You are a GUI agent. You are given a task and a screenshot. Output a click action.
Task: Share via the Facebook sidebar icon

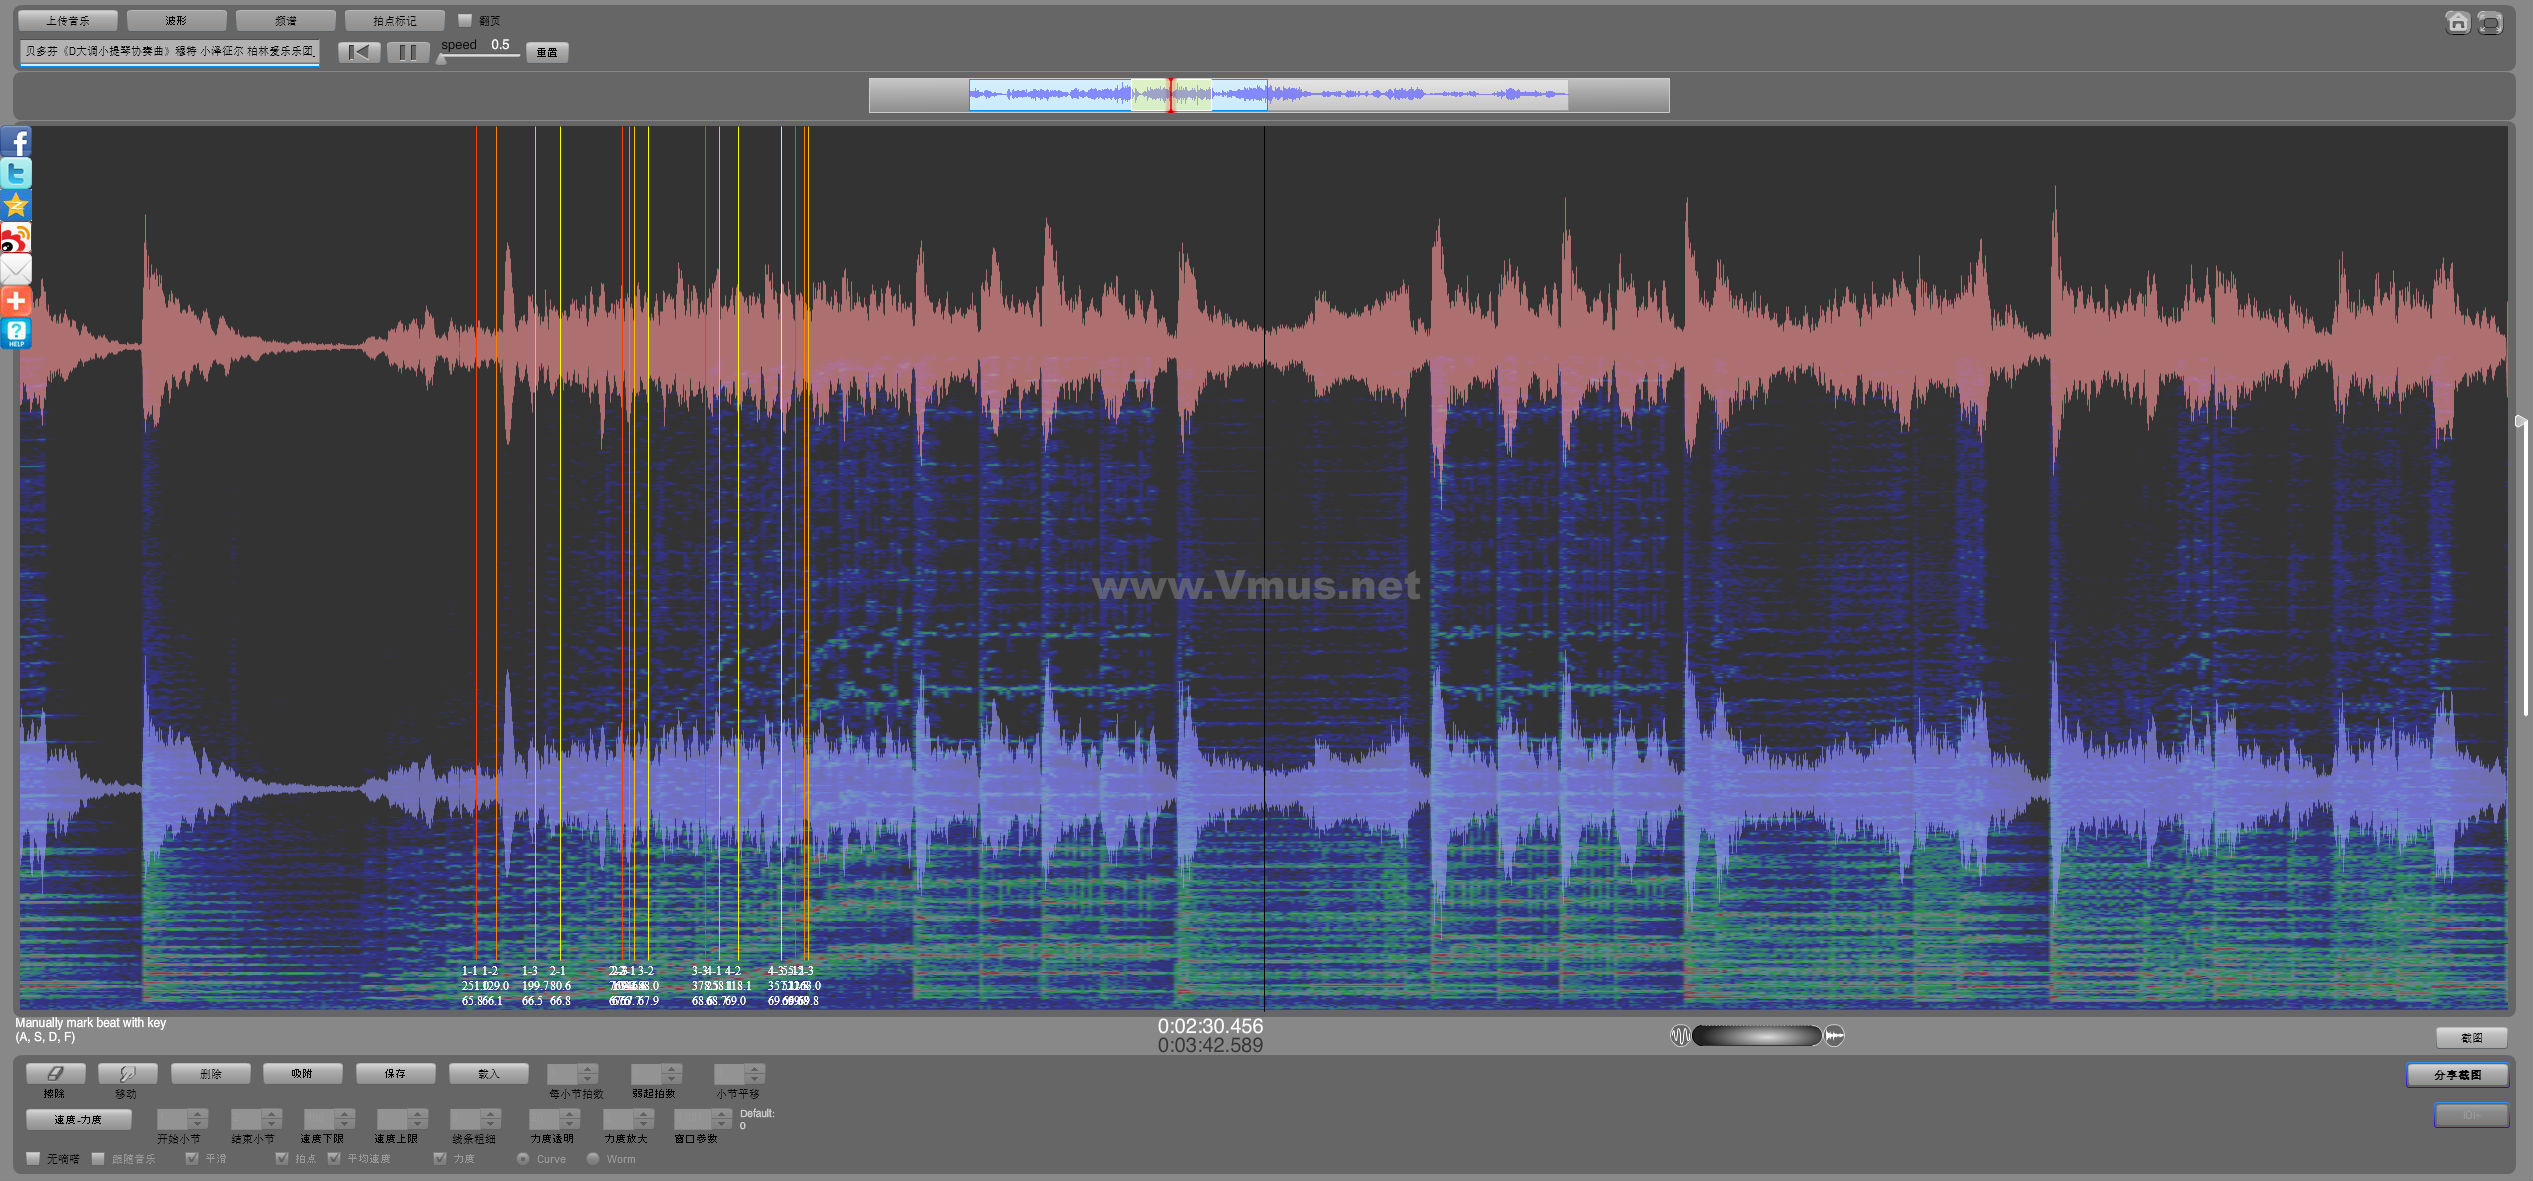pyautogui.click(x=16, y=142)
